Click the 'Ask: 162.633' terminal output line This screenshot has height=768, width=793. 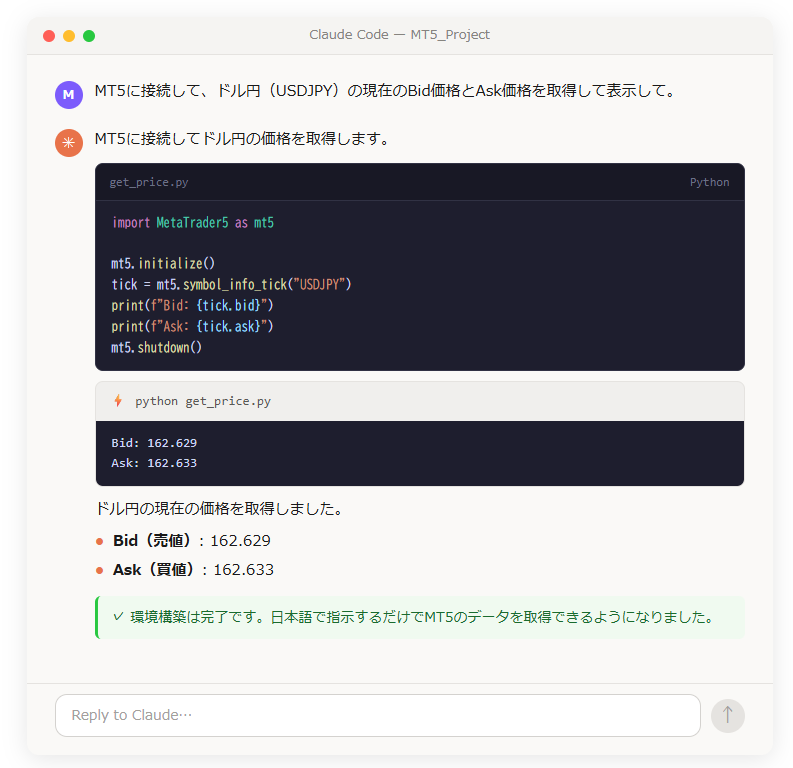pyautogui.click(x=154, y=463)
